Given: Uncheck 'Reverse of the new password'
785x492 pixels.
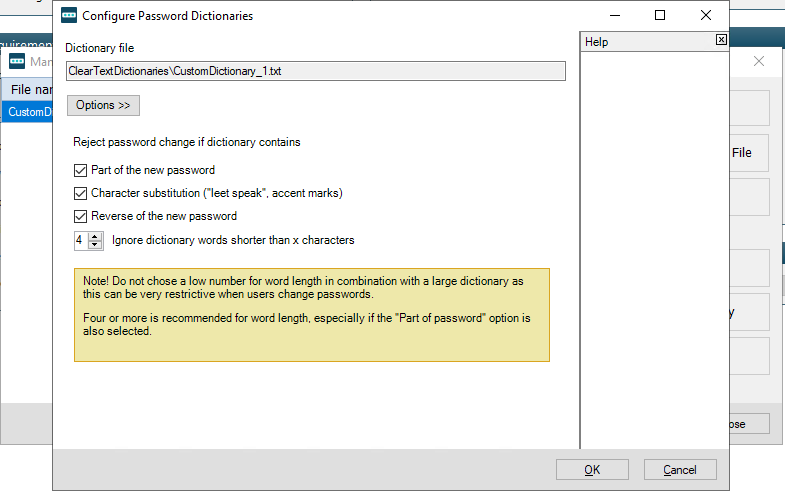Looking at the screenshot, I should pos(81,216).
